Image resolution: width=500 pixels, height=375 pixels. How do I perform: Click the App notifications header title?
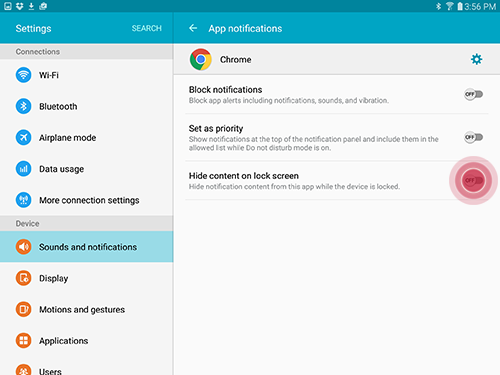tap(245, 28)
